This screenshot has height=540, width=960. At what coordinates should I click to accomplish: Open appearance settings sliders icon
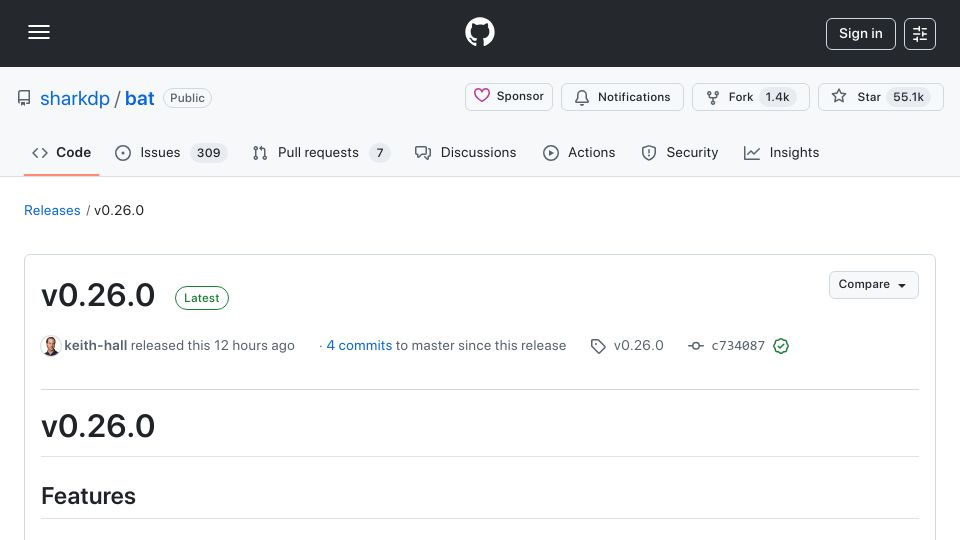pos(920,34)
